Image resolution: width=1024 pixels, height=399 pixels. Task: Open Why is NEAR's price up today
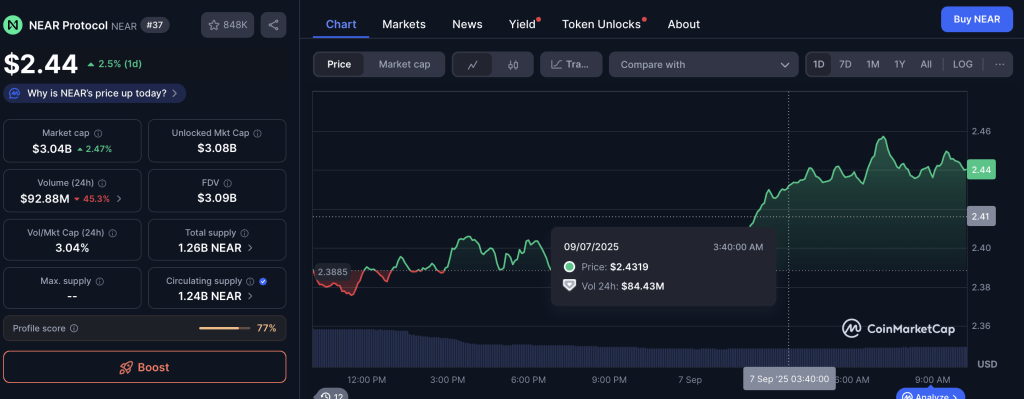click(x=95, y=93)
